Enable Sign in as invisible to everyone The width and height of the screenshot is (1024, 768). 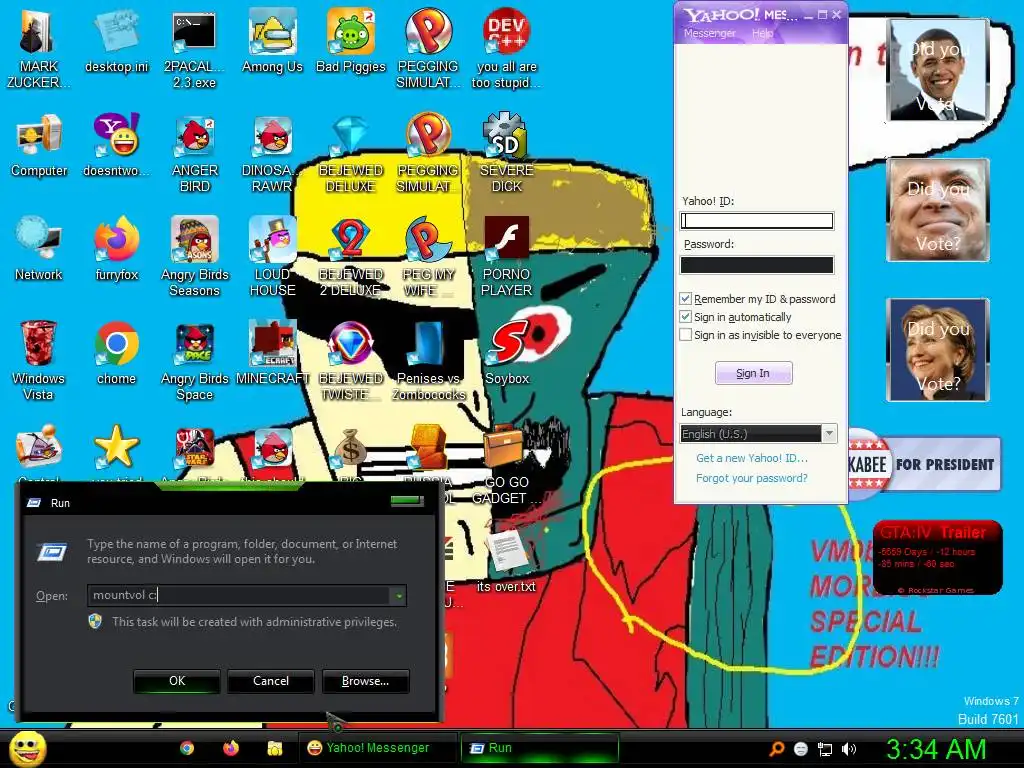685,334
